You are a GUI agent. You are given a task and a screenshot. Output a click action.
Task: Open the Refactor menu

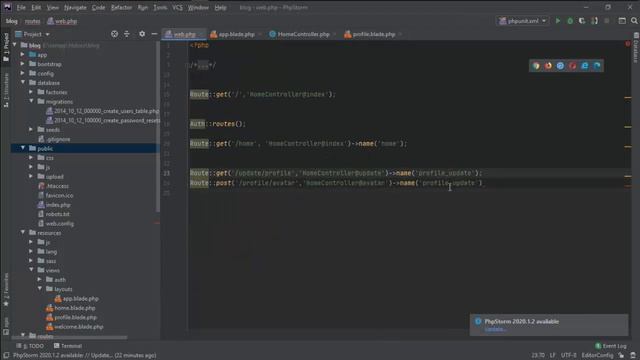tap(121, 7)
